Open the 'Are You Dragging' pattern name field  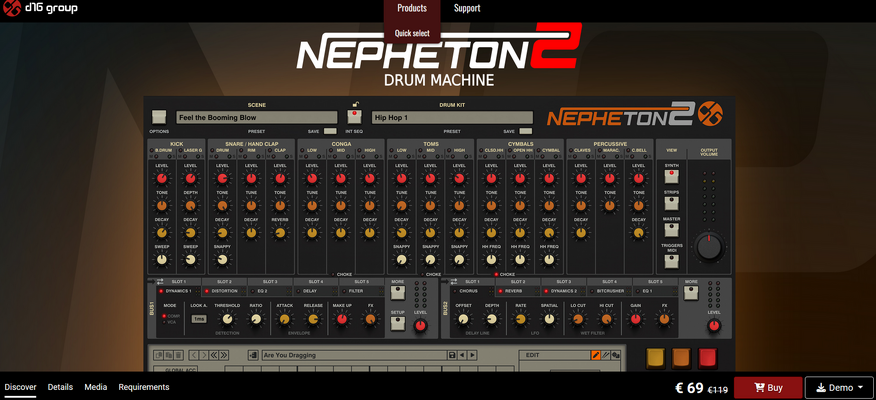[354, 355]
